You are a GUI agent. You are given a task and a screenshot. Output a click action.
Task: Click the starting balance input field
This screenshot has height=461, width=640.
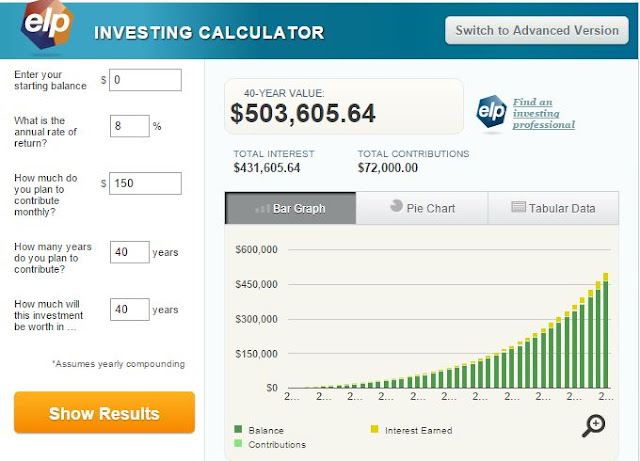click(x=145, y=80)
